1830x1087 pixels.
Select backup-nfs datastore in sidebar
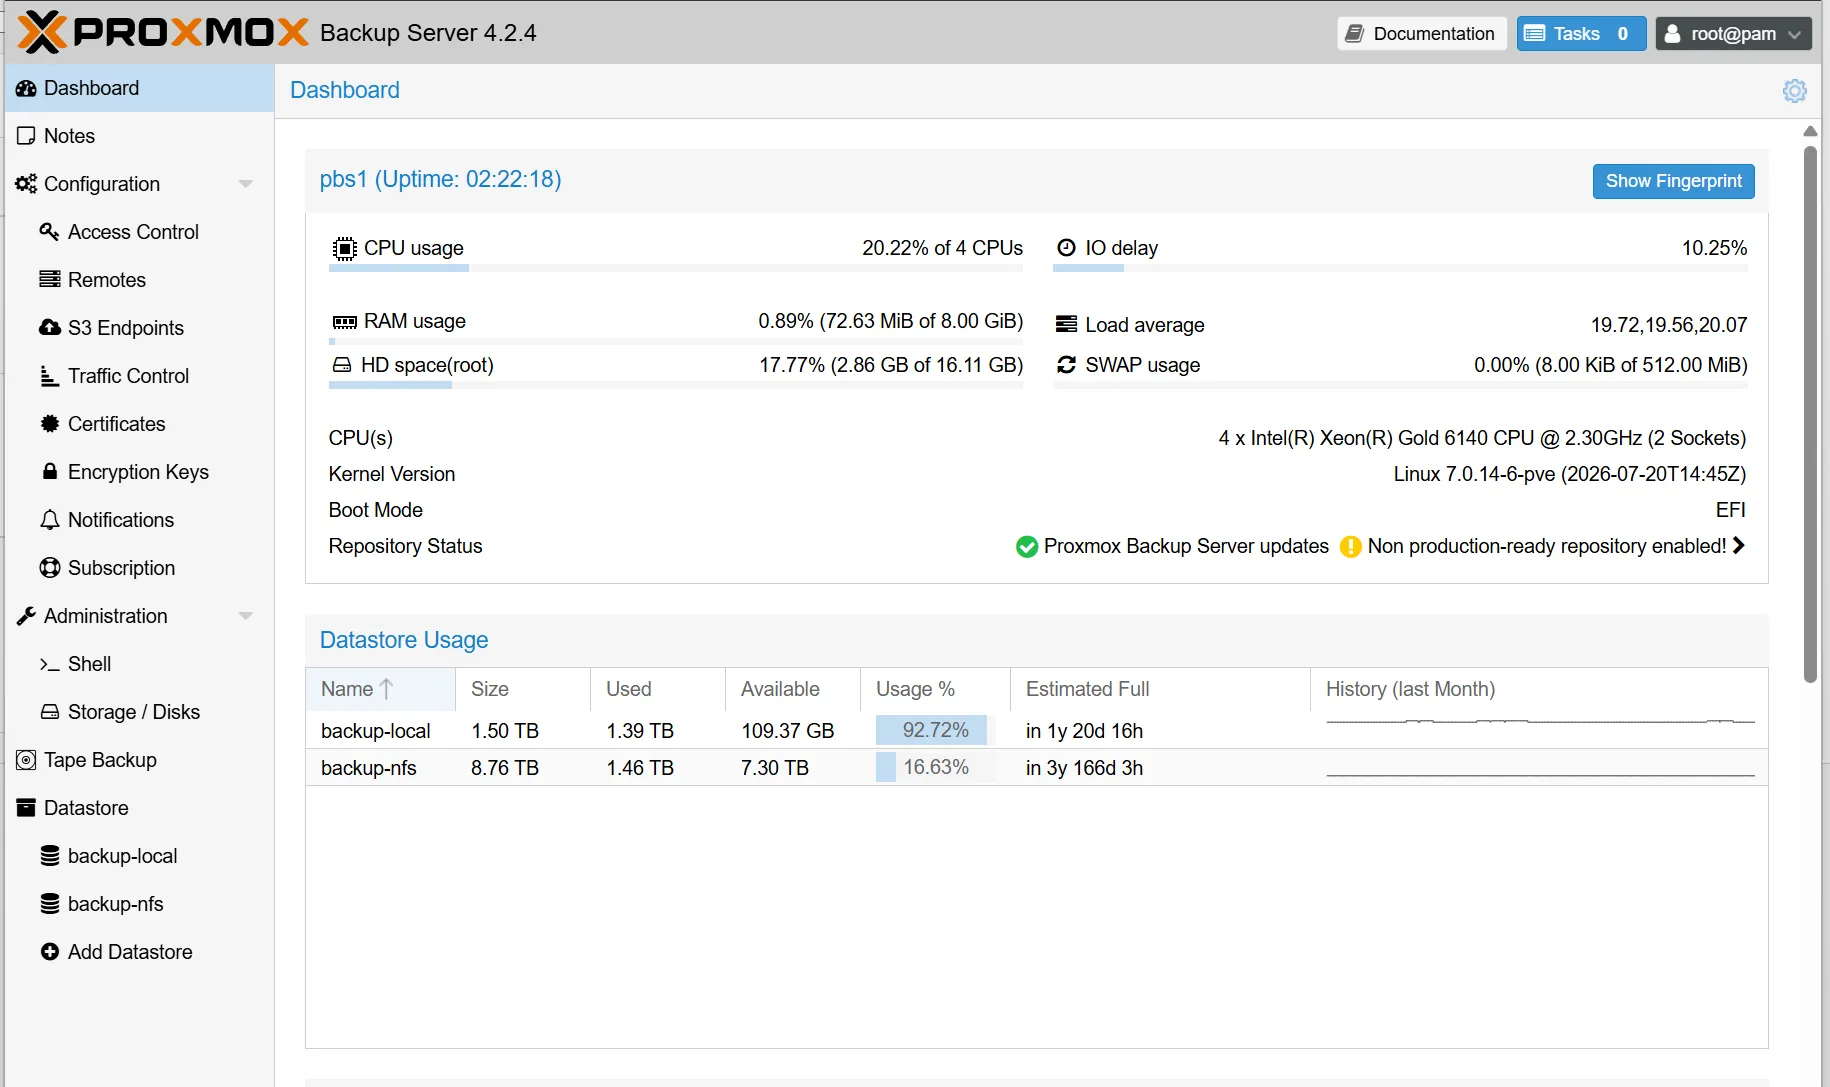click(139, 904)
